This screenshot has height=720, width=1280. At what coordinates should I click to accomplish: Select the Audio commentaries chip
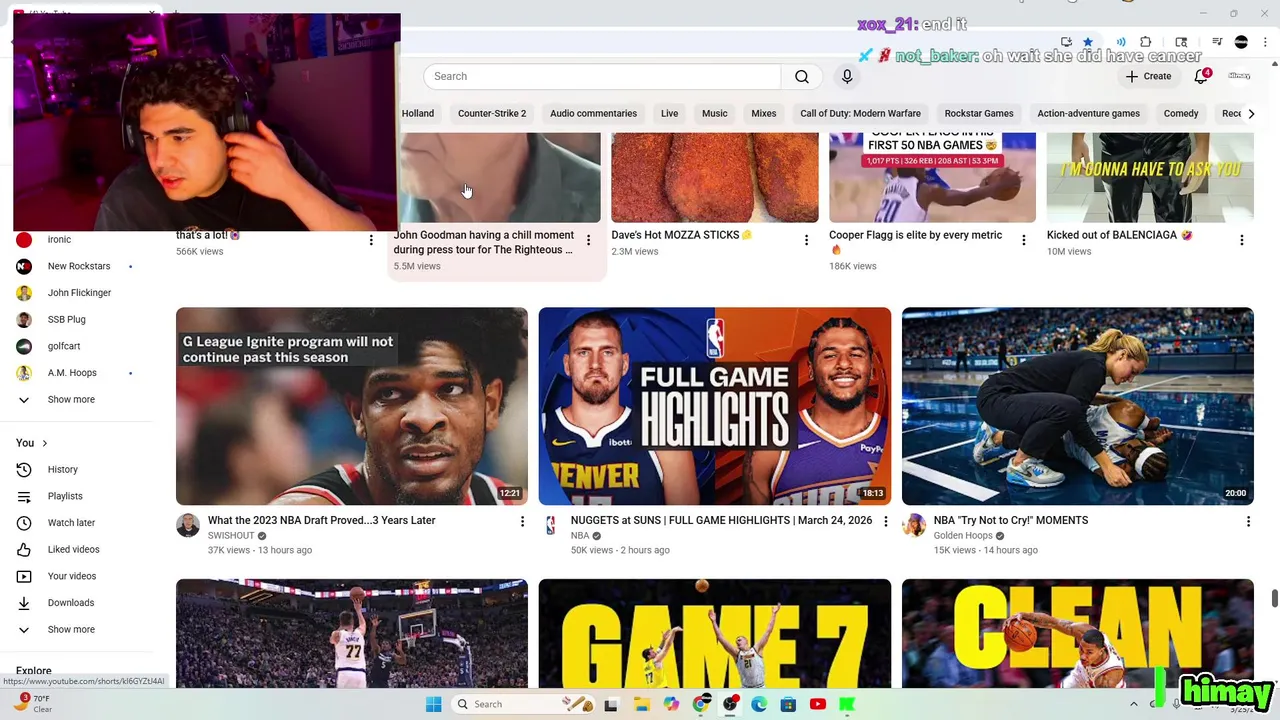point(593,114)
